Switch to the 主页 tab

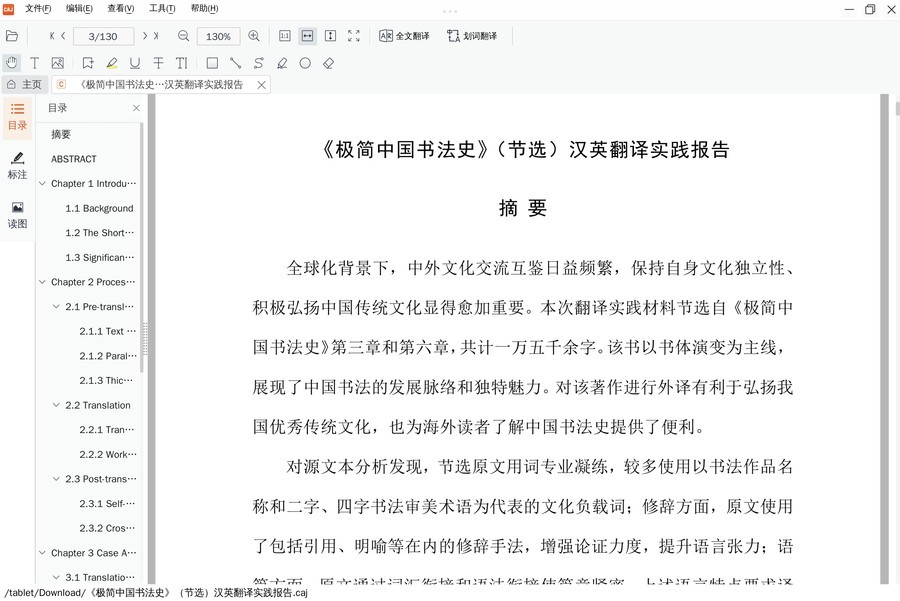click(25, 84)
